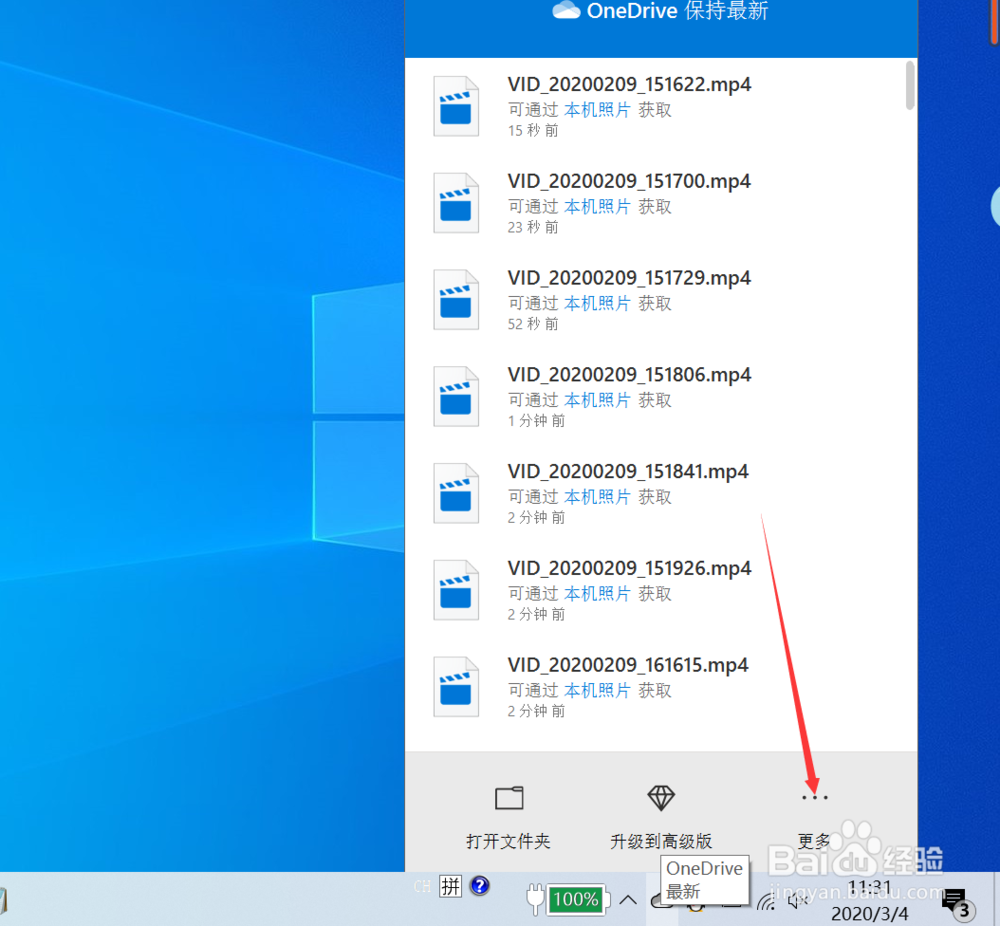
Task: Open 本机照片 link under VID_20200209_161615.mp4
Action: (x=597, y=691)
